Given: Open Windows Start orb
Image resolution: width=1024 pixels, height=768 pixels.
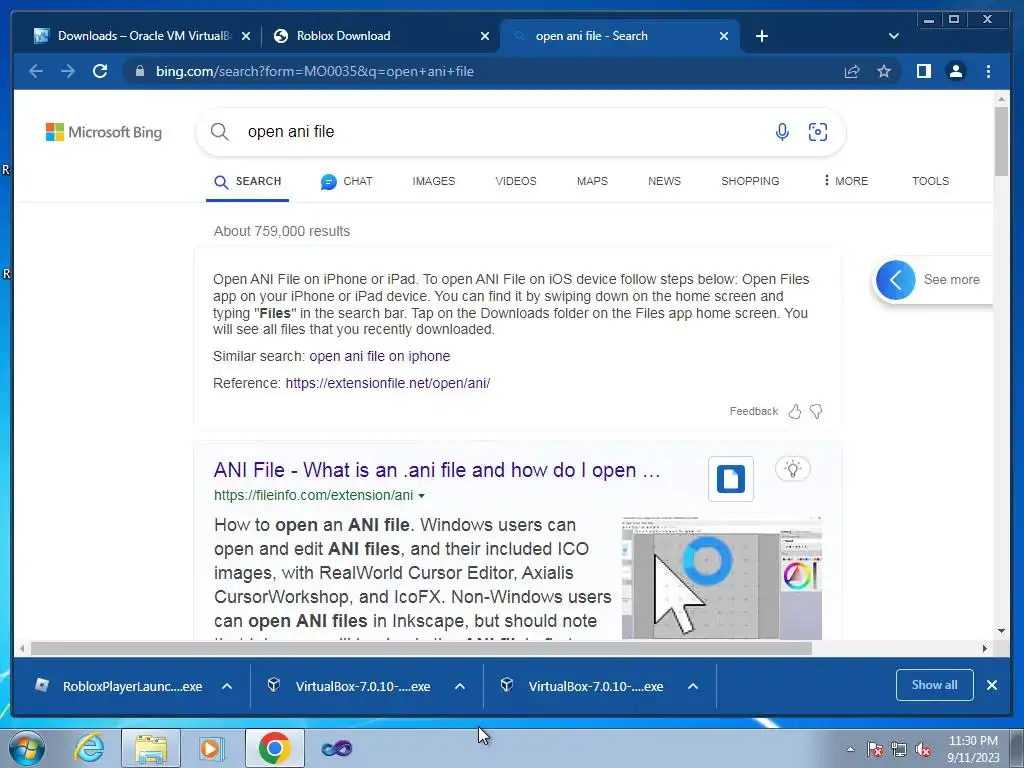Looking at the screenshot, I should (x=27, y=748).
